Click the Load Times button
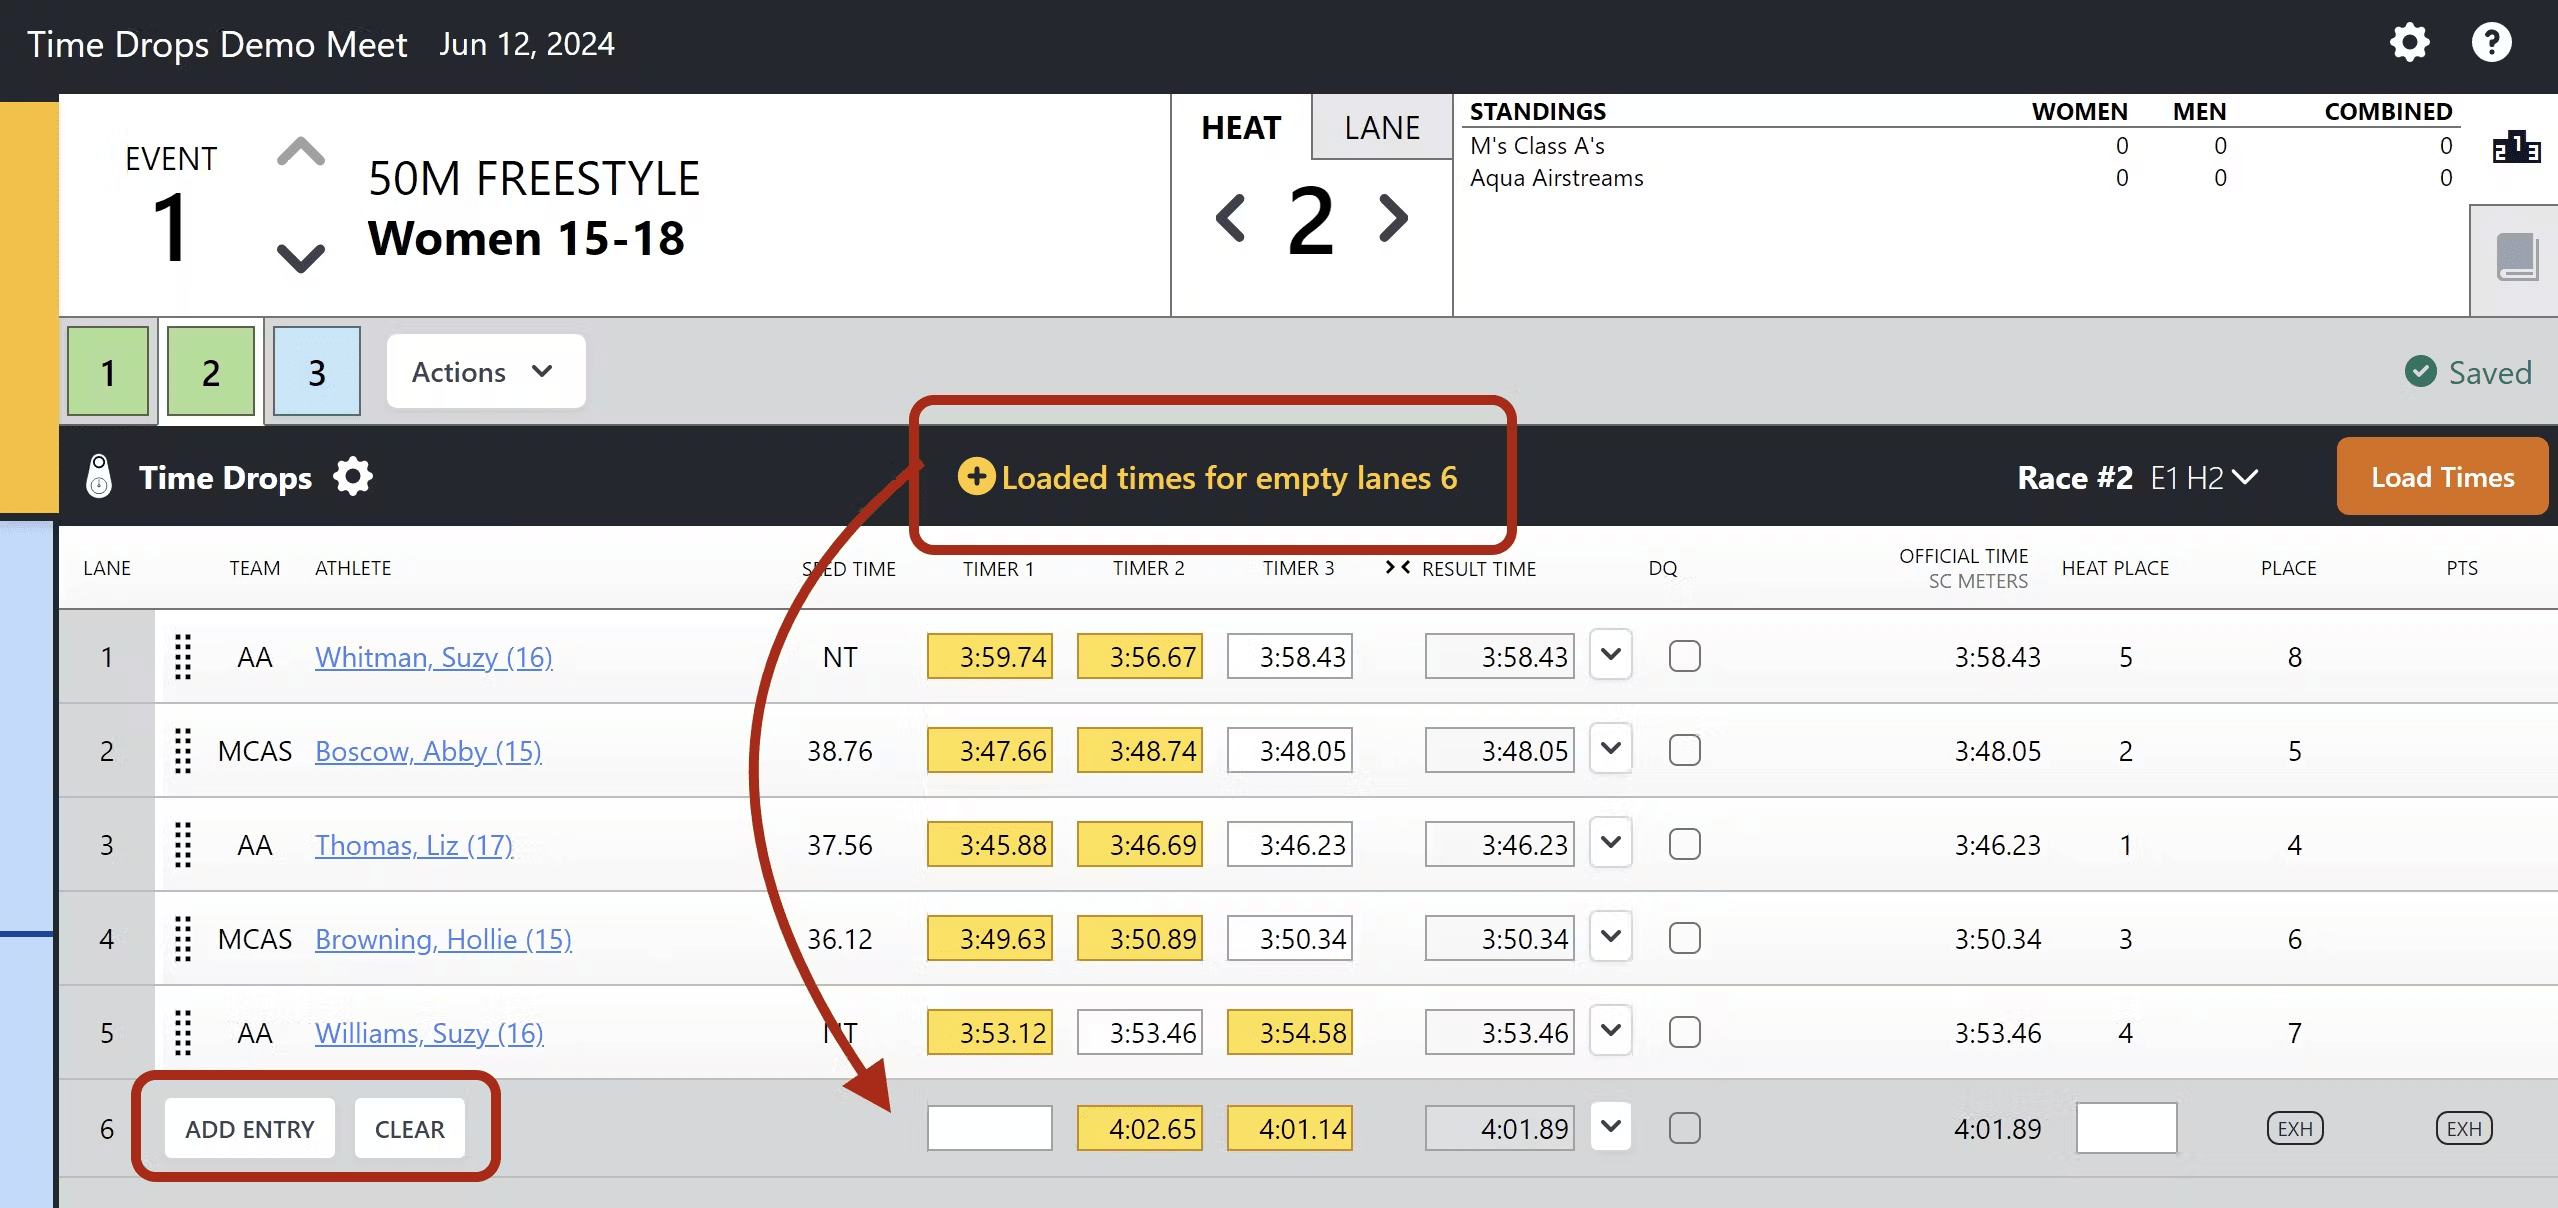Screen dimensions: 2558x1208 (x=2441, y=478)
